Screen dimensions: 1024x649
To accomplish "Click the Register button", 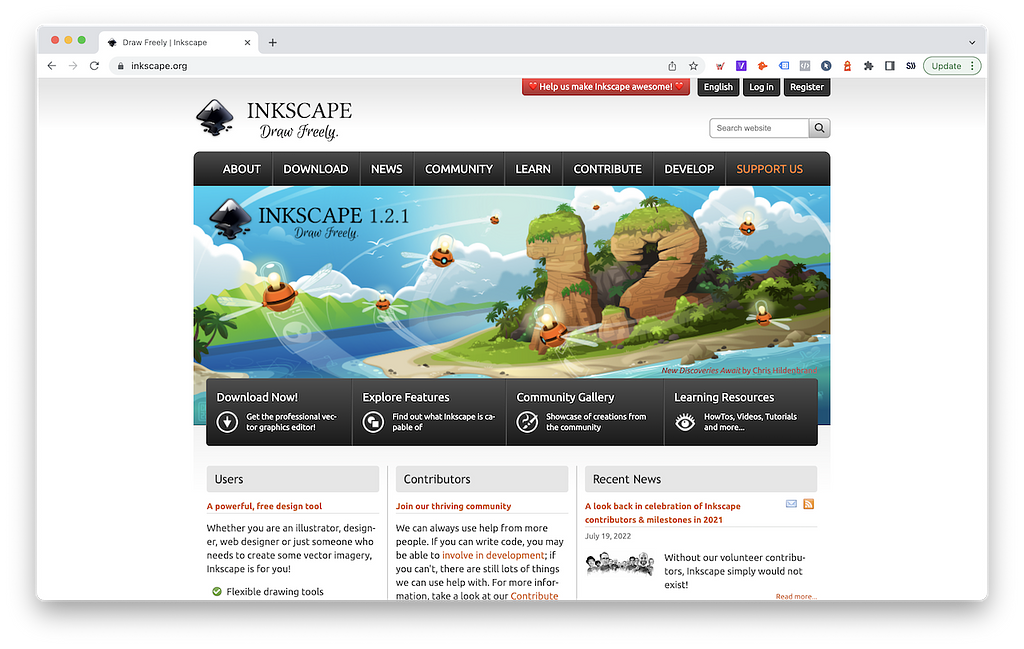I will pyautogui.click(x=807, y=87).
